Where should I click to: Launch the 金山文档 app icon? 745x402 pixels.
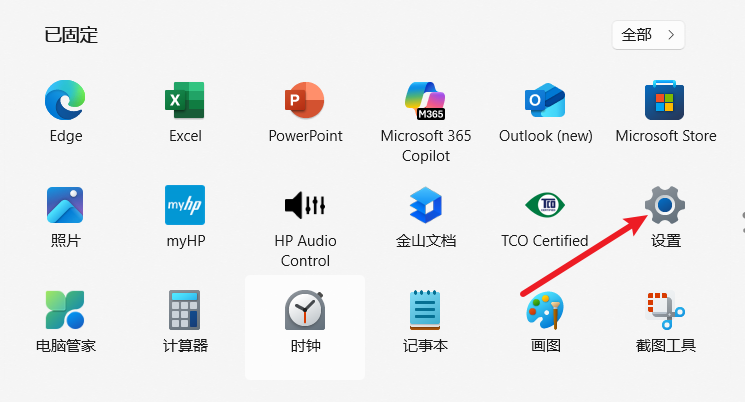(426, 205)
